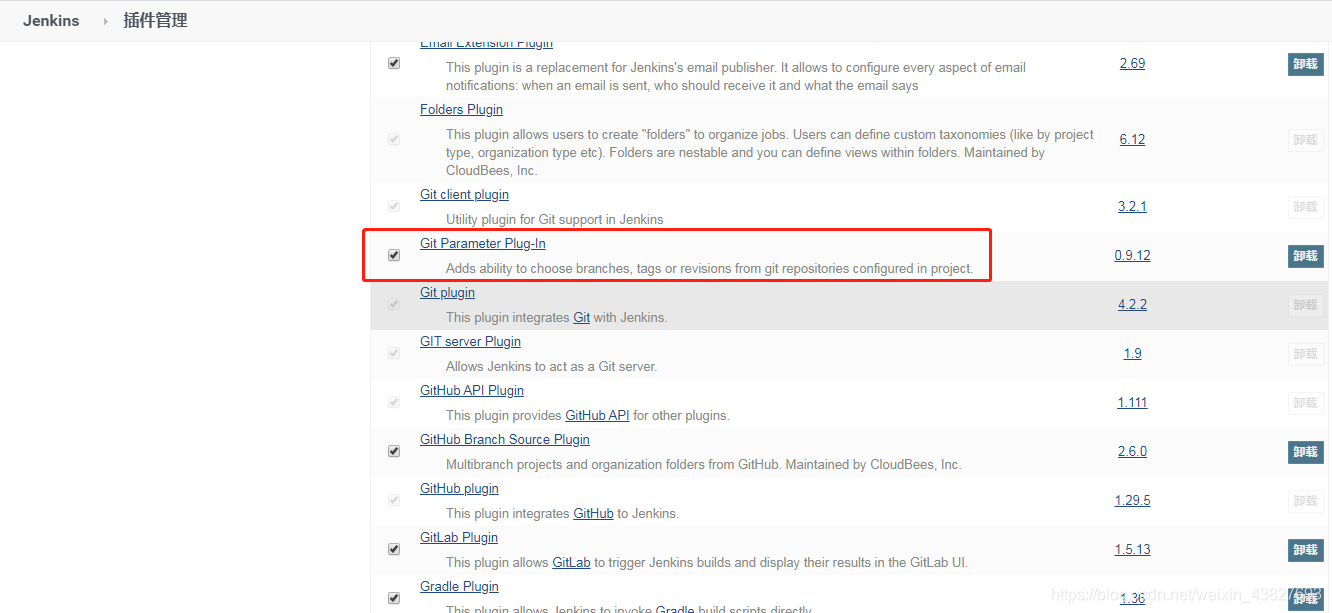Open the GitHub plugin name link

(x=459, y=489)
